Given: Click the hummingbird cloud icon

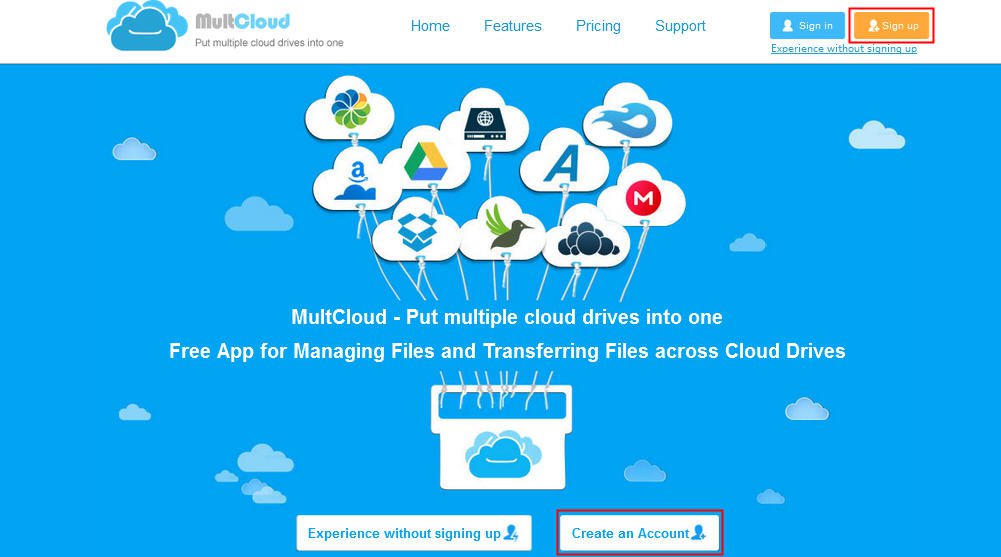Looking at the screenshot, I should tap(507, 228).
